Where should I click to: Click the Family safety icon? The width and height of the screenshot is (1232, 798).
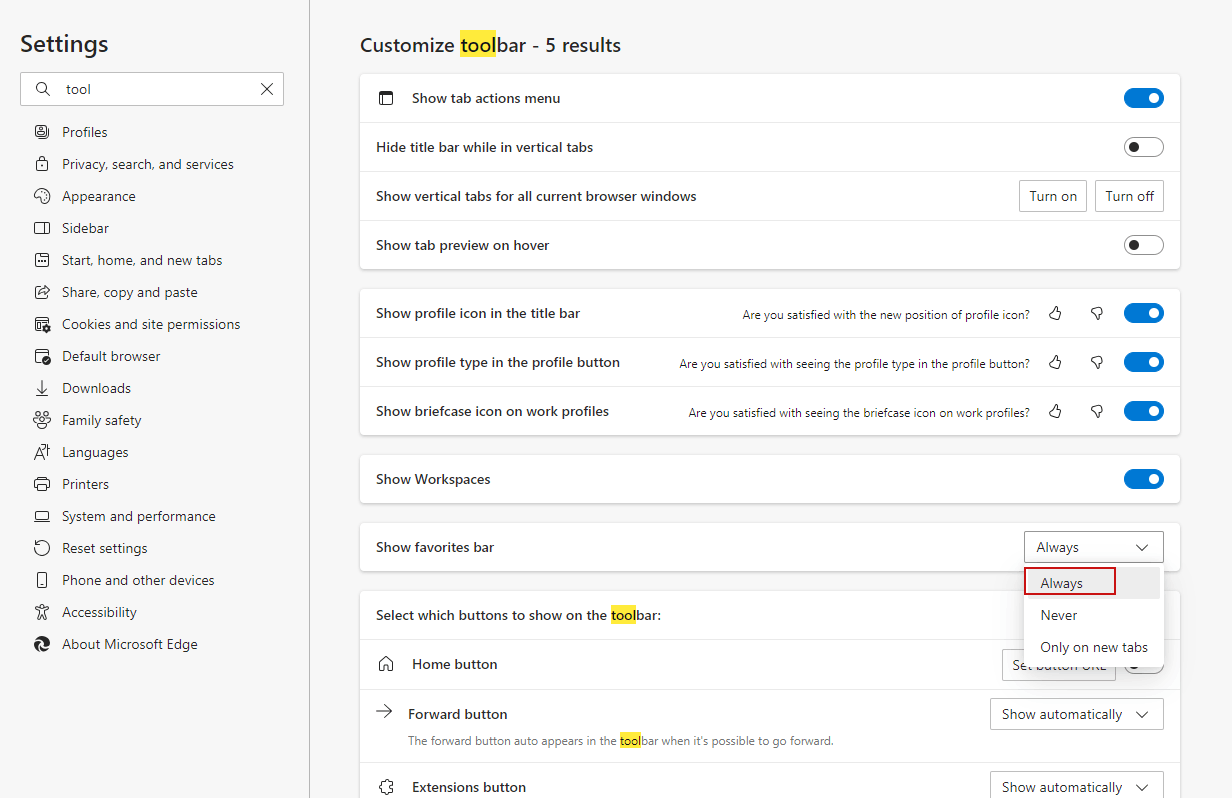(42, 420)
